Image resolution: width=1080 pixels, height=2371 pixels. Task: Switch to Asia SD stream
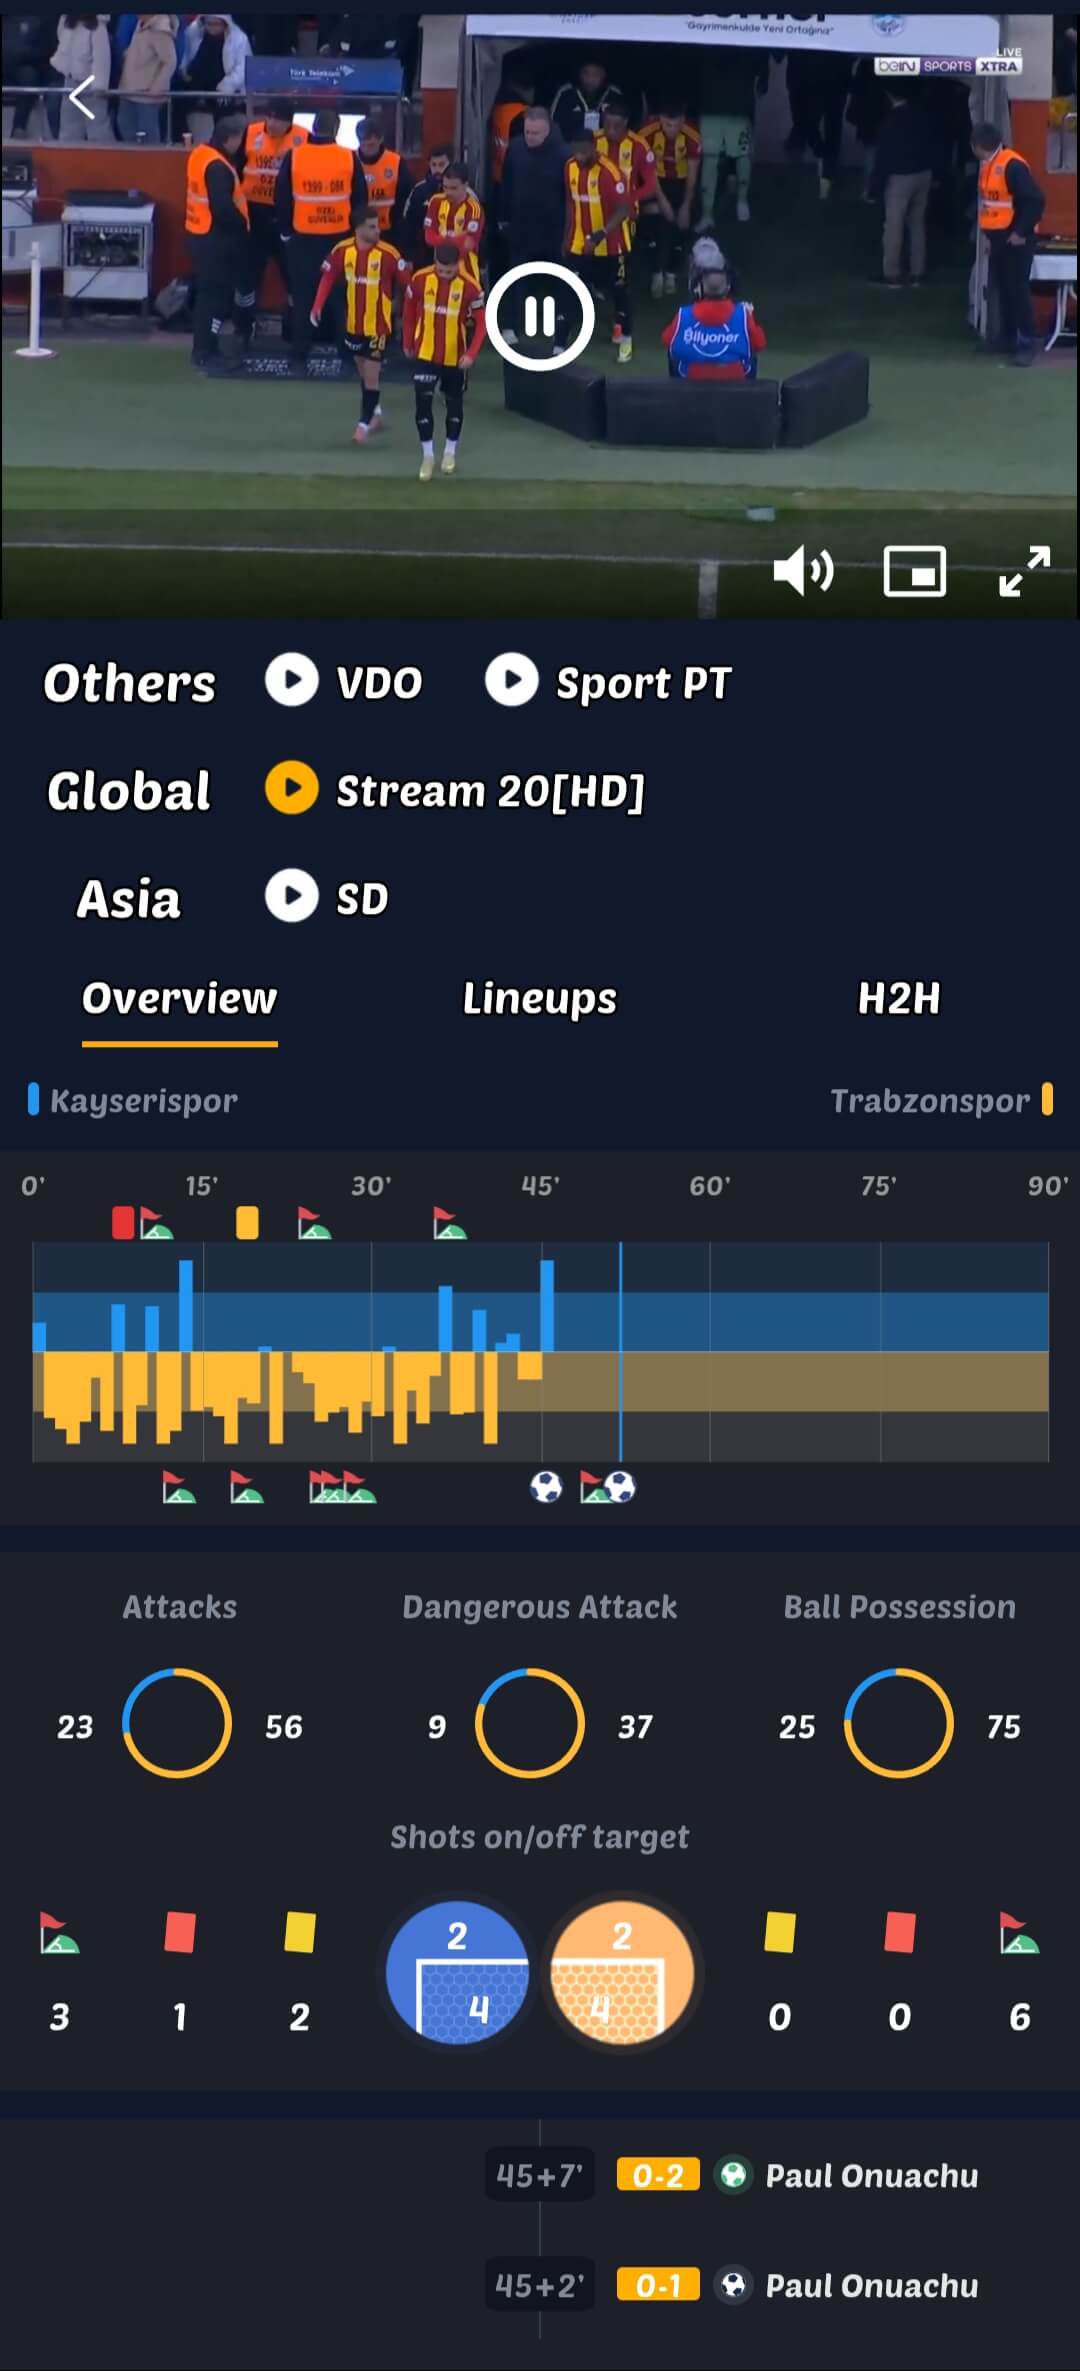click(x=327, y=898)
